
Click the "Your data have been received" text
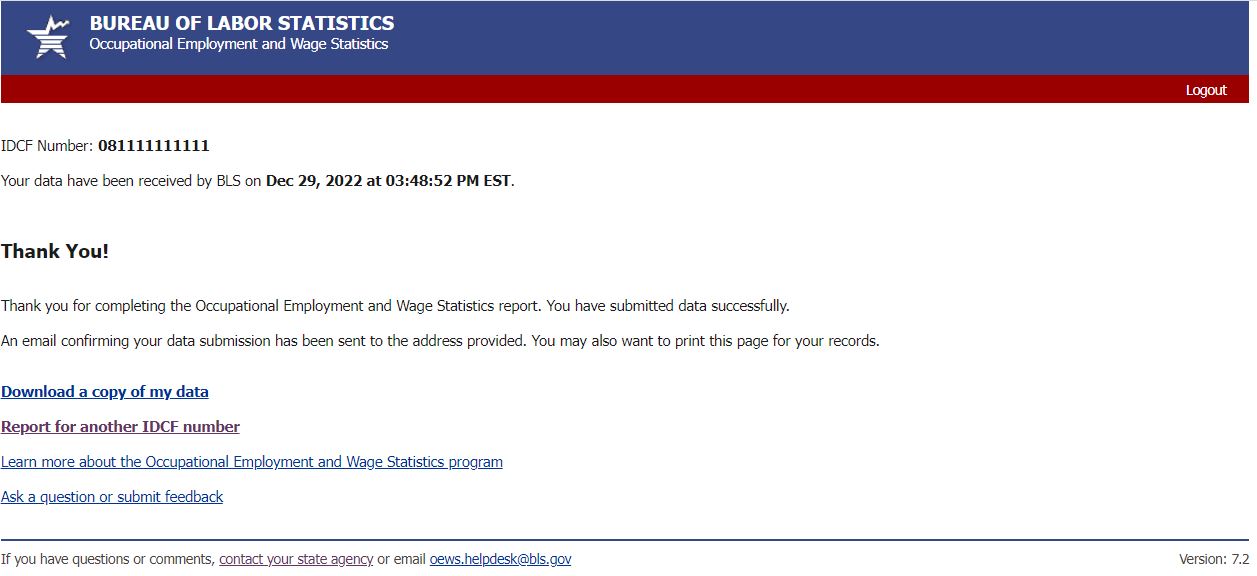click(x=130, y=181)
